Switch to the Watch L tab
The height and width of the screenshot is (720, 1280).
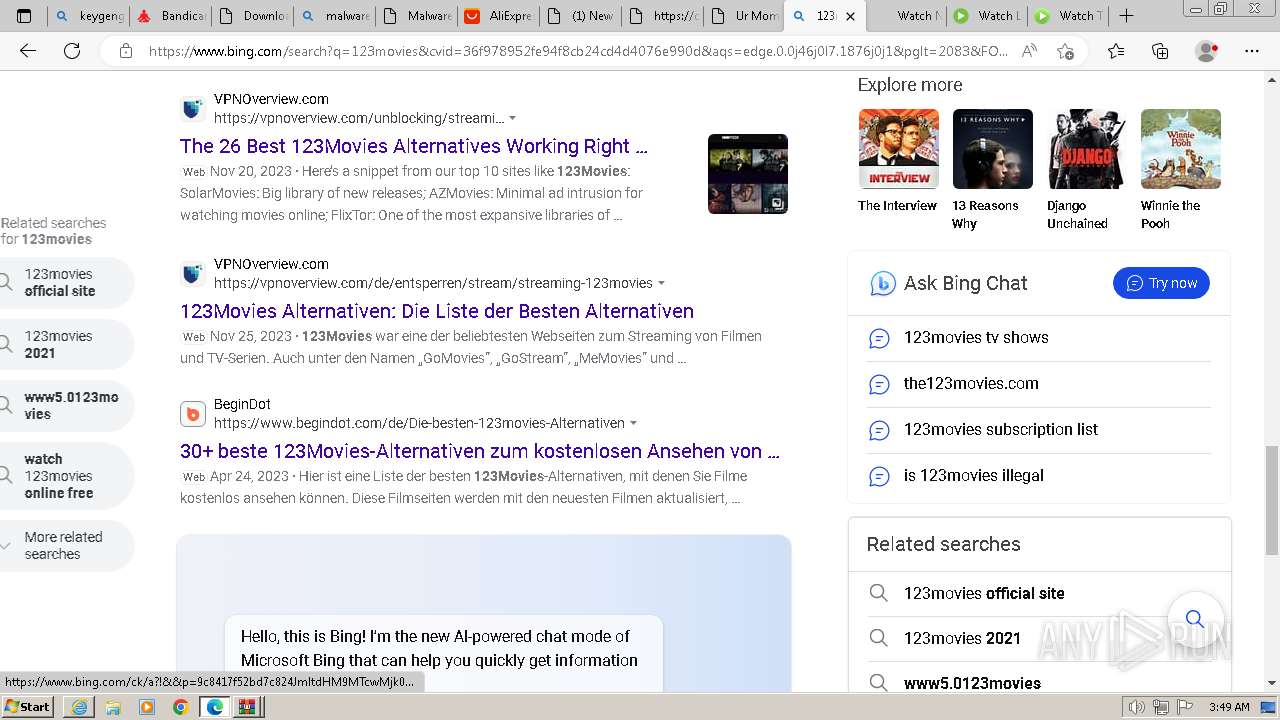click(987, 16)
